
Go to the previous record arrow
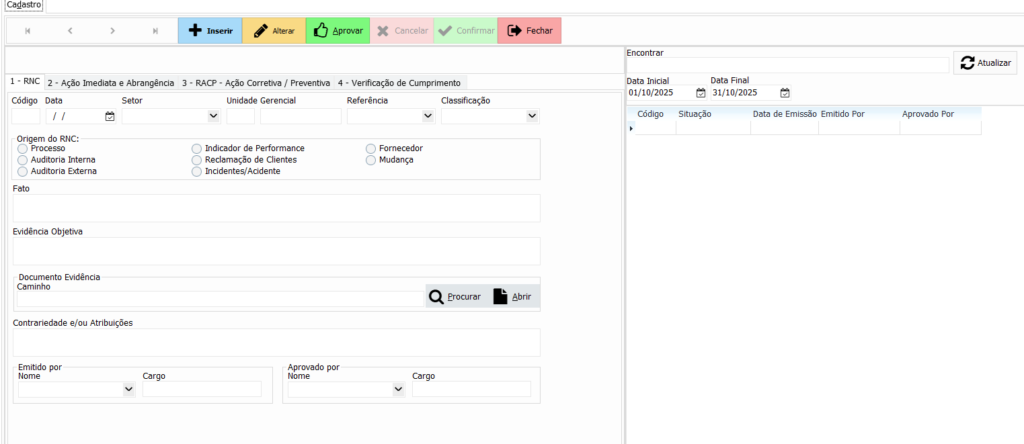click(70, 31)
